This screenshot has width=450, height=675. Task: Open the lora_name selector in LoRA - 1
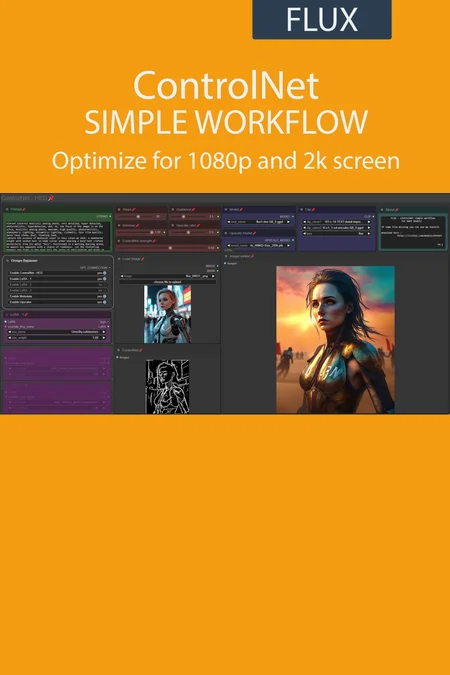point(57,332)
